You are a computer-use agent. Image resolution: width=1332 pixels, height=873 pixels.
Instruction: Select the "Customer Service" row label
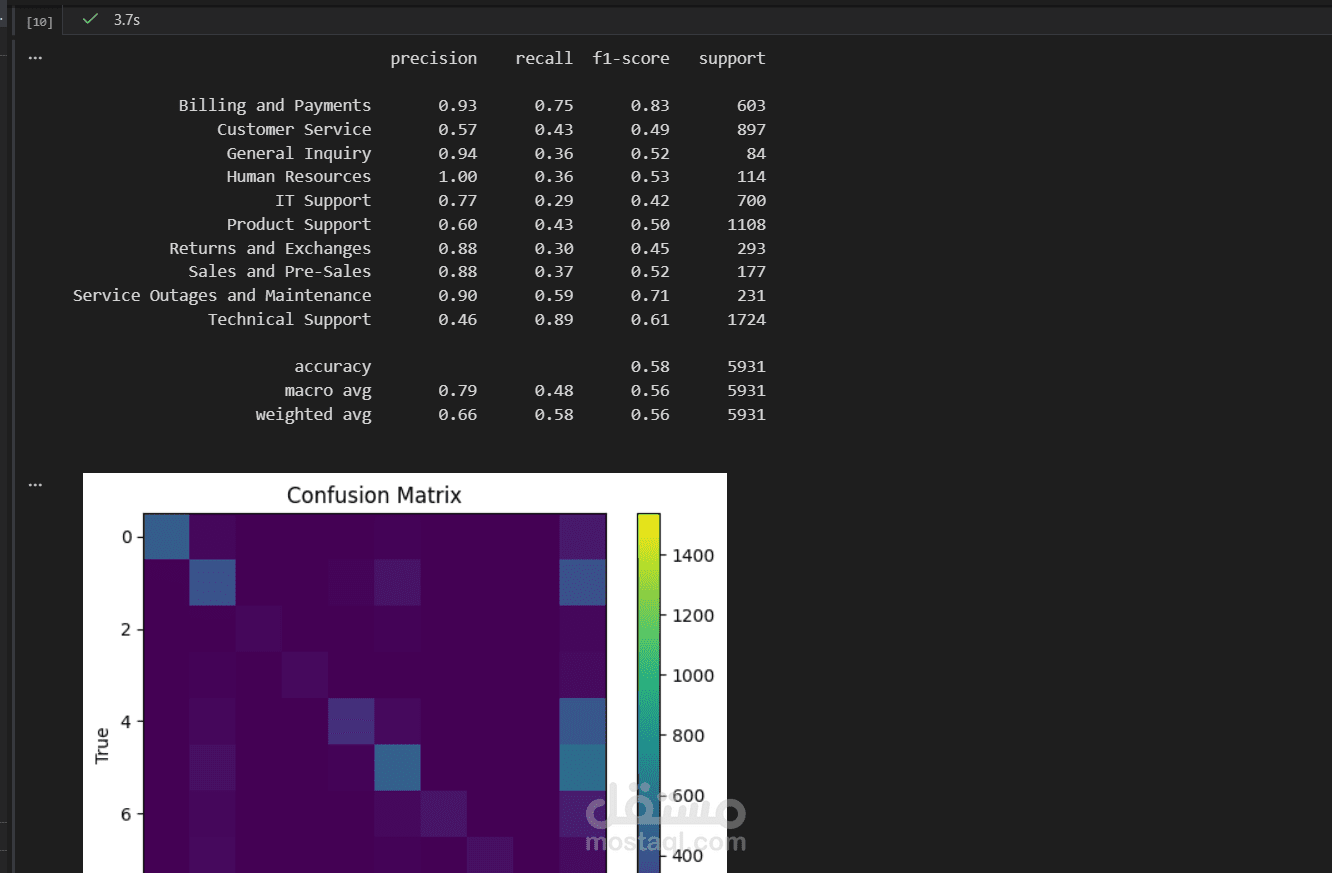pyautogui.click(x=294, y=129)
